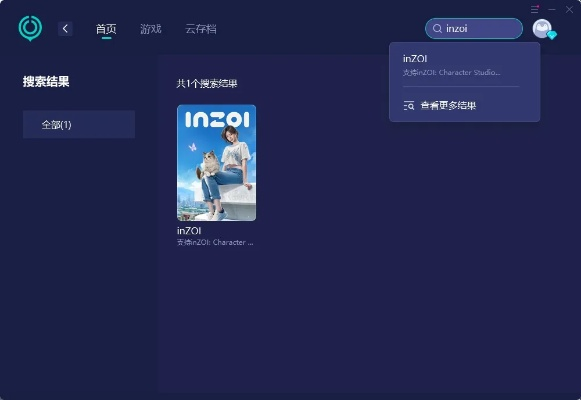Open the 首页 tab

[106, 29]
